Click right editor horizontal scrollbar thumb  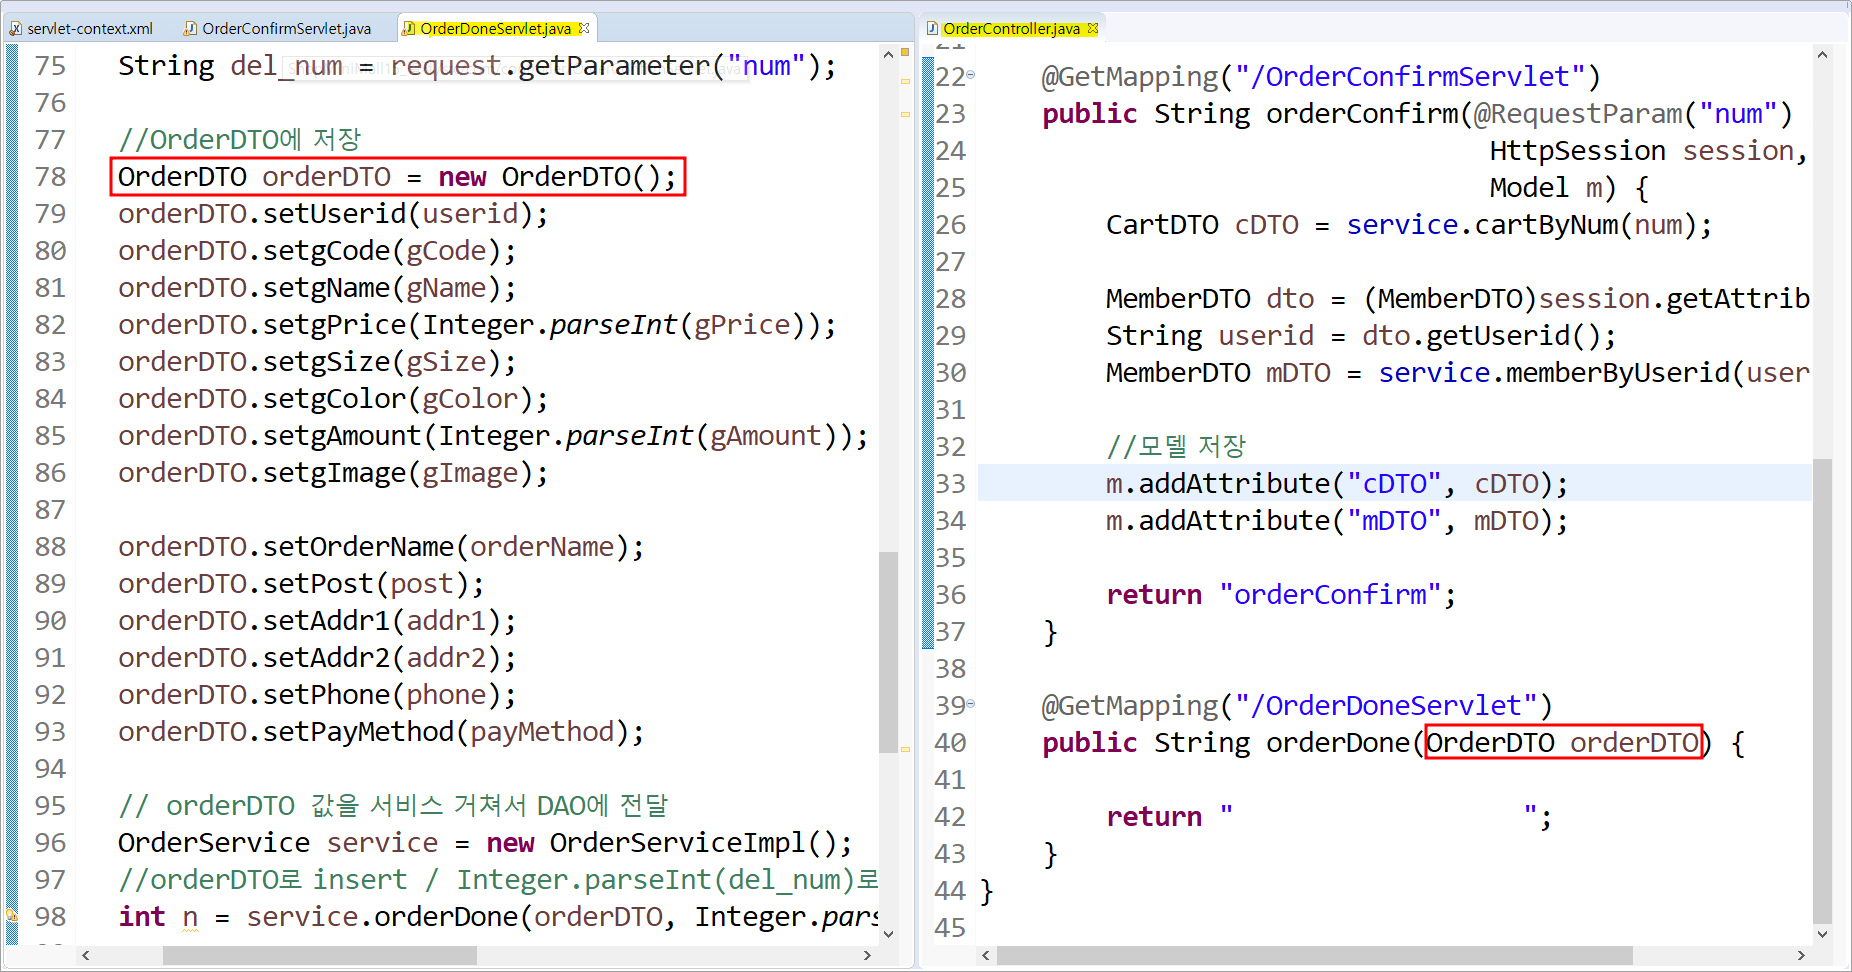pos(1314,955)
